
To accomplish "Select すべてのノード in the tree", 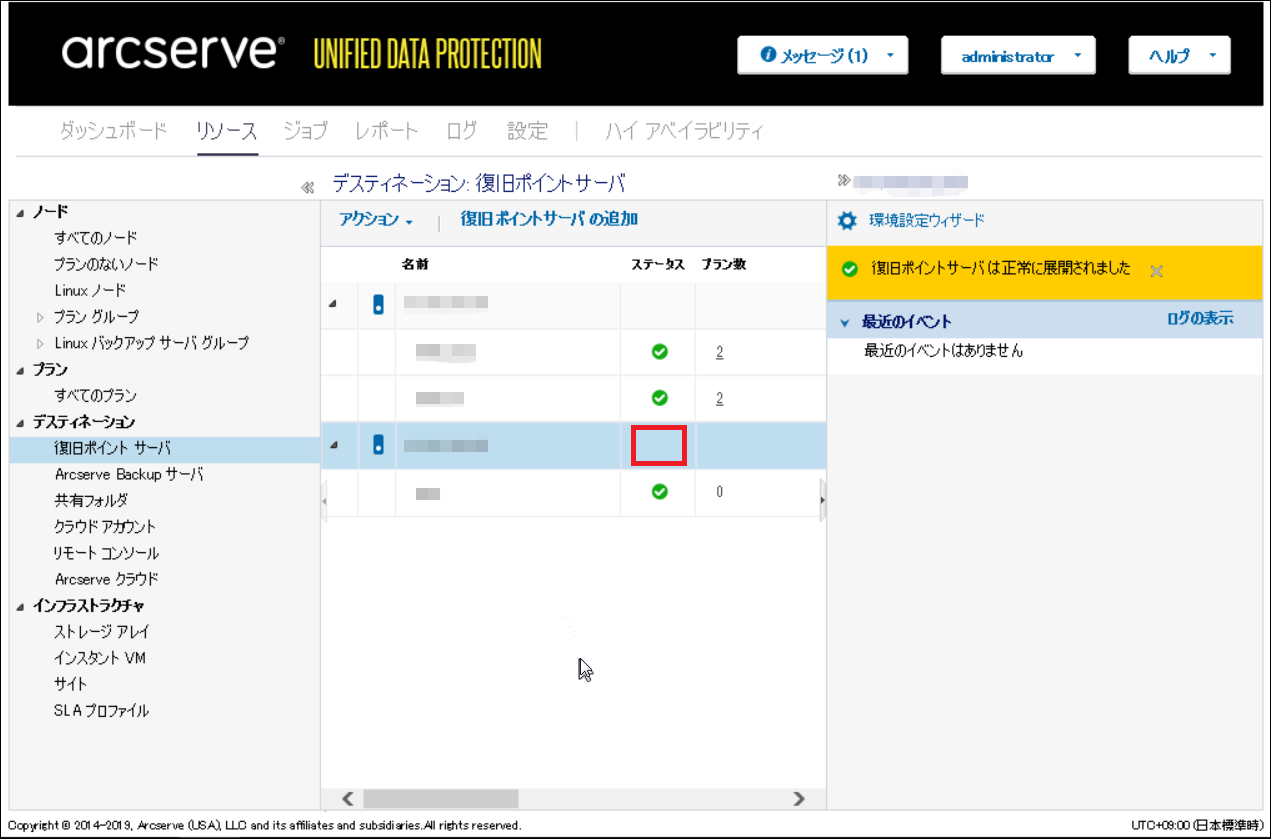I will click(x=96, y=238).
